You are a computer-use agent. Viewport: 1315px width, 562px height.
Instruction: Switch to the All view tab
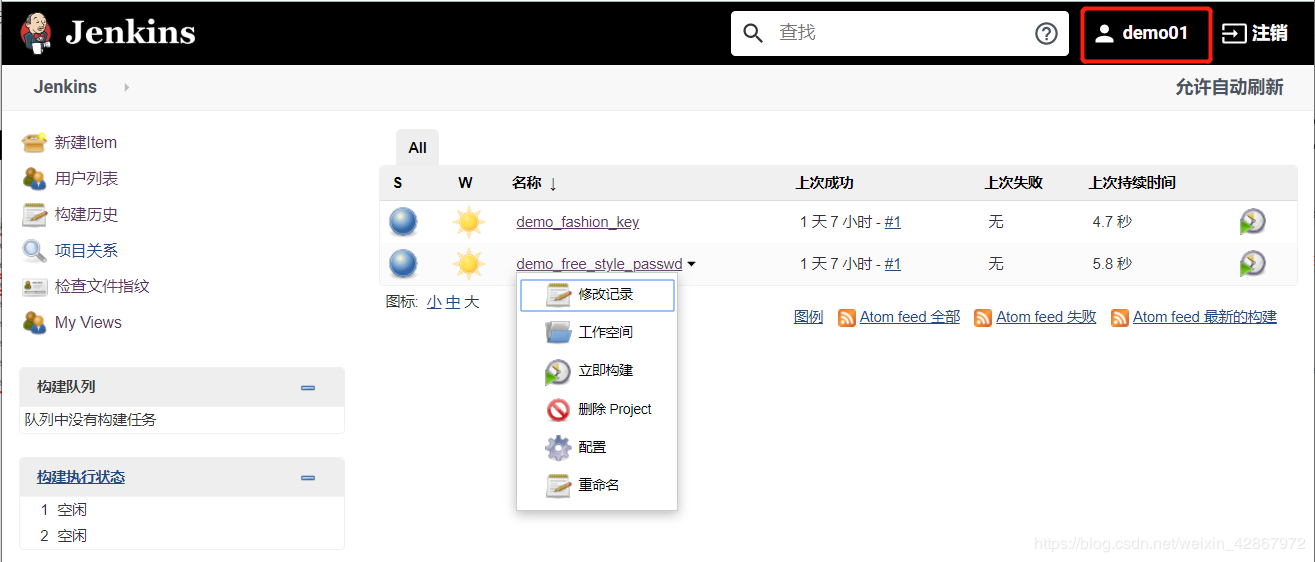417,147
